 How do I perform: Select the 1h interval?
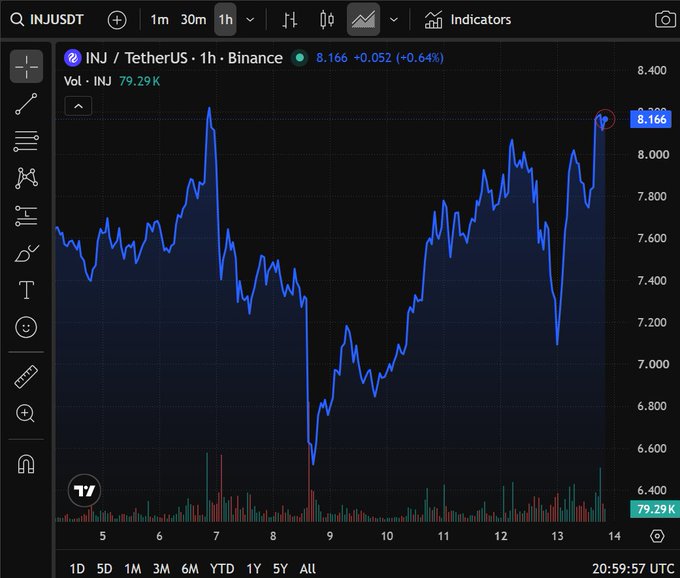[225, 20]
